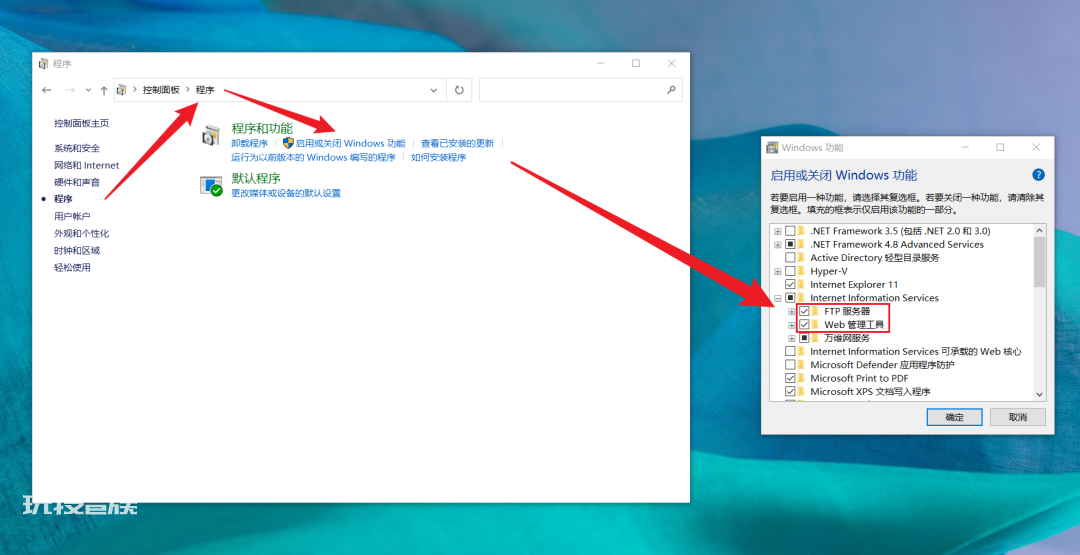Image resolution: width=1080 pixels, height=555 pixels.
Task: Select the Hyper-V folder icon
Action: point(802,271)
